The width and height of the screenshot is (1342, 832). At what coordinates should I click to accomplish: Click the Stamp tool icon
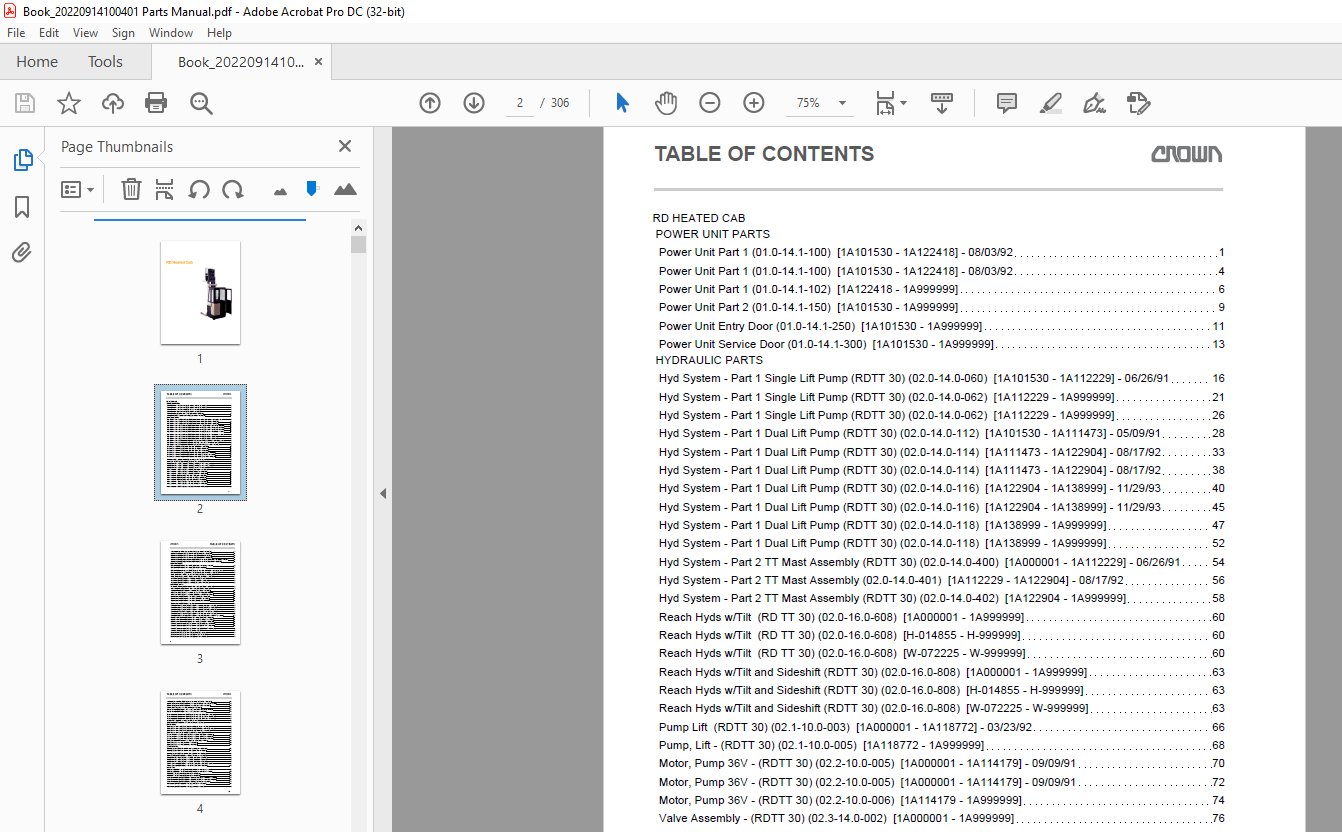coord(1138,103)
